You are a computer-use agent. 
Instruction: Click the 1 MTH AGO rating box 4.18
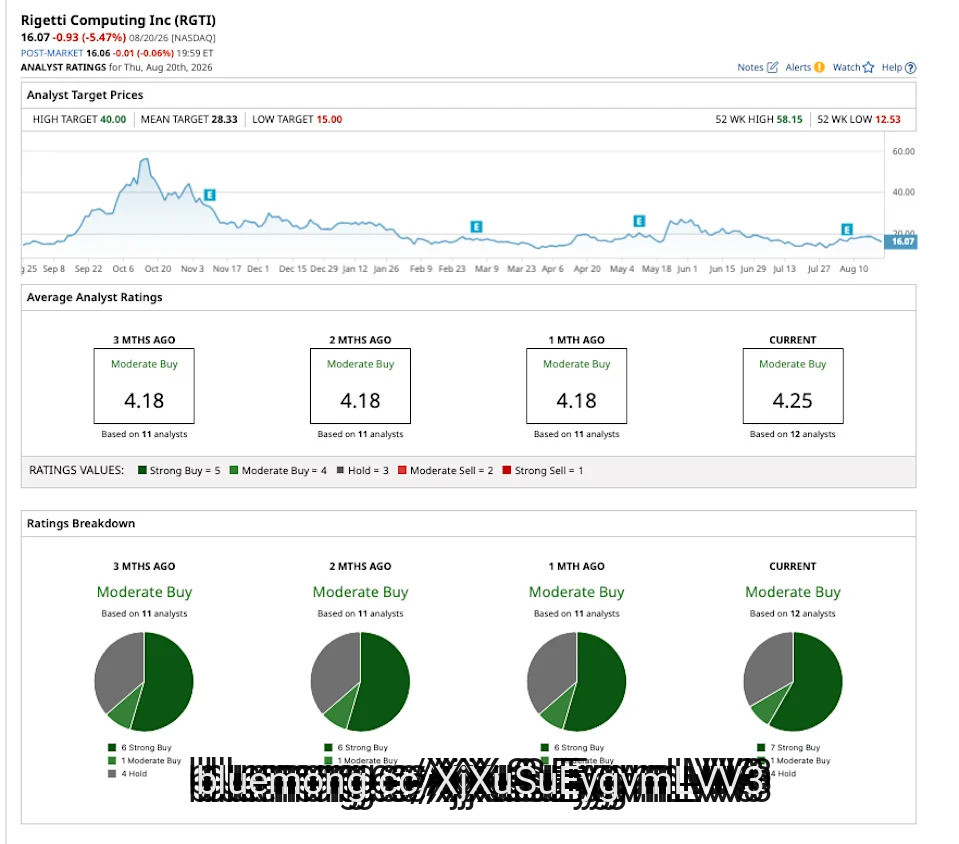coord(577,386)
